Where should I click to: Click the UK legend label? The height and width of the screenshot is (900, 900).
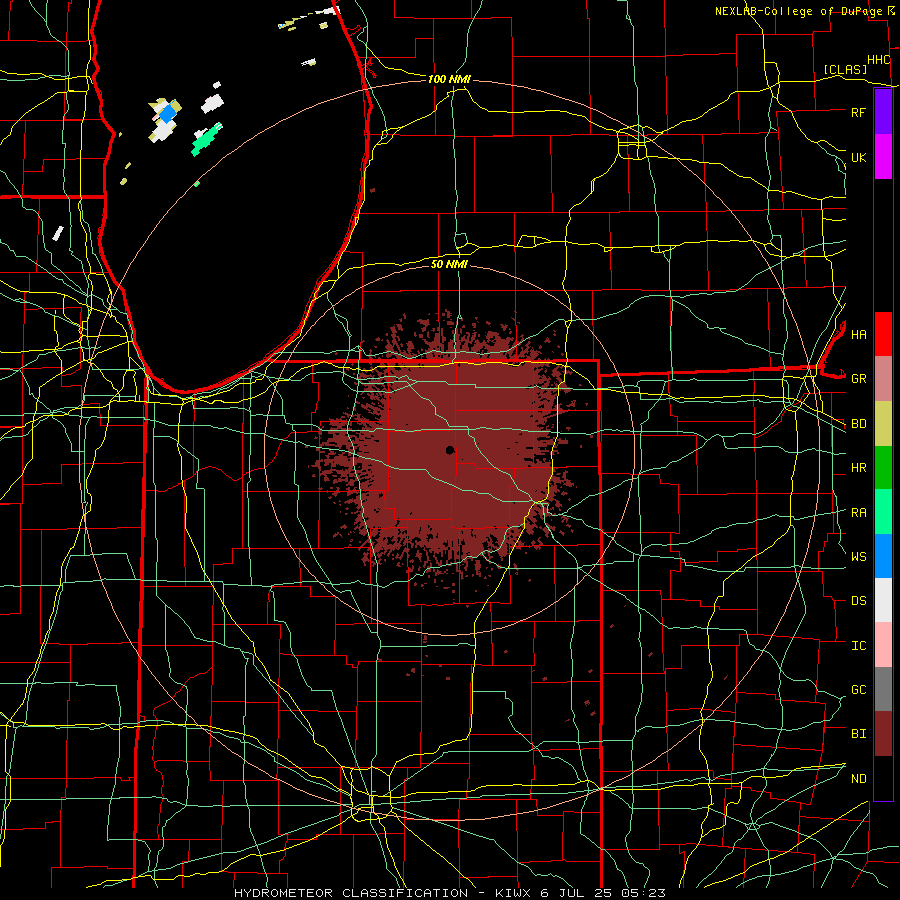pos(858,157)
